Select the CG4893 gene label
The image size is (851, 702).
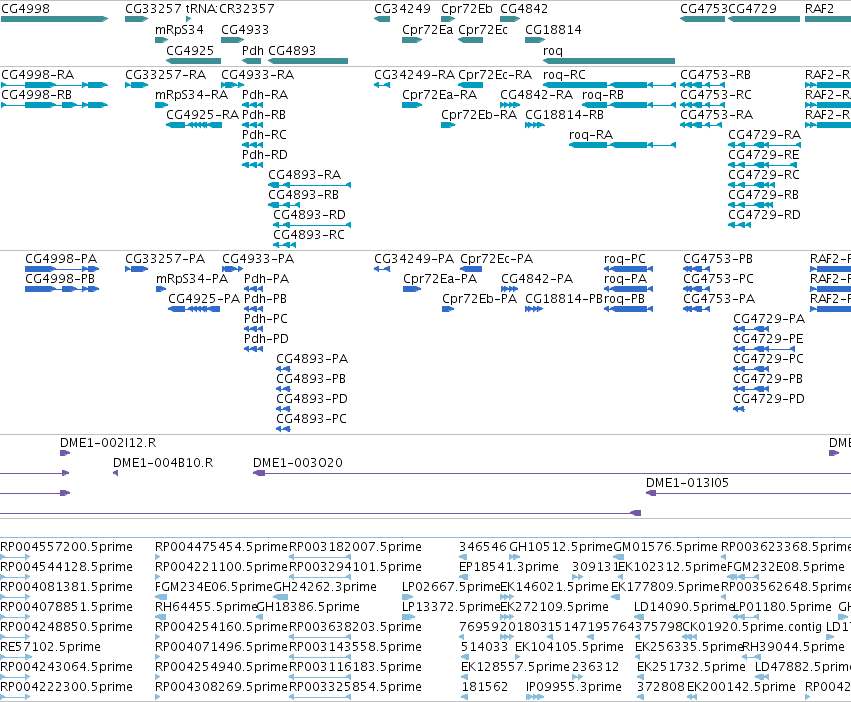point(292,50)
